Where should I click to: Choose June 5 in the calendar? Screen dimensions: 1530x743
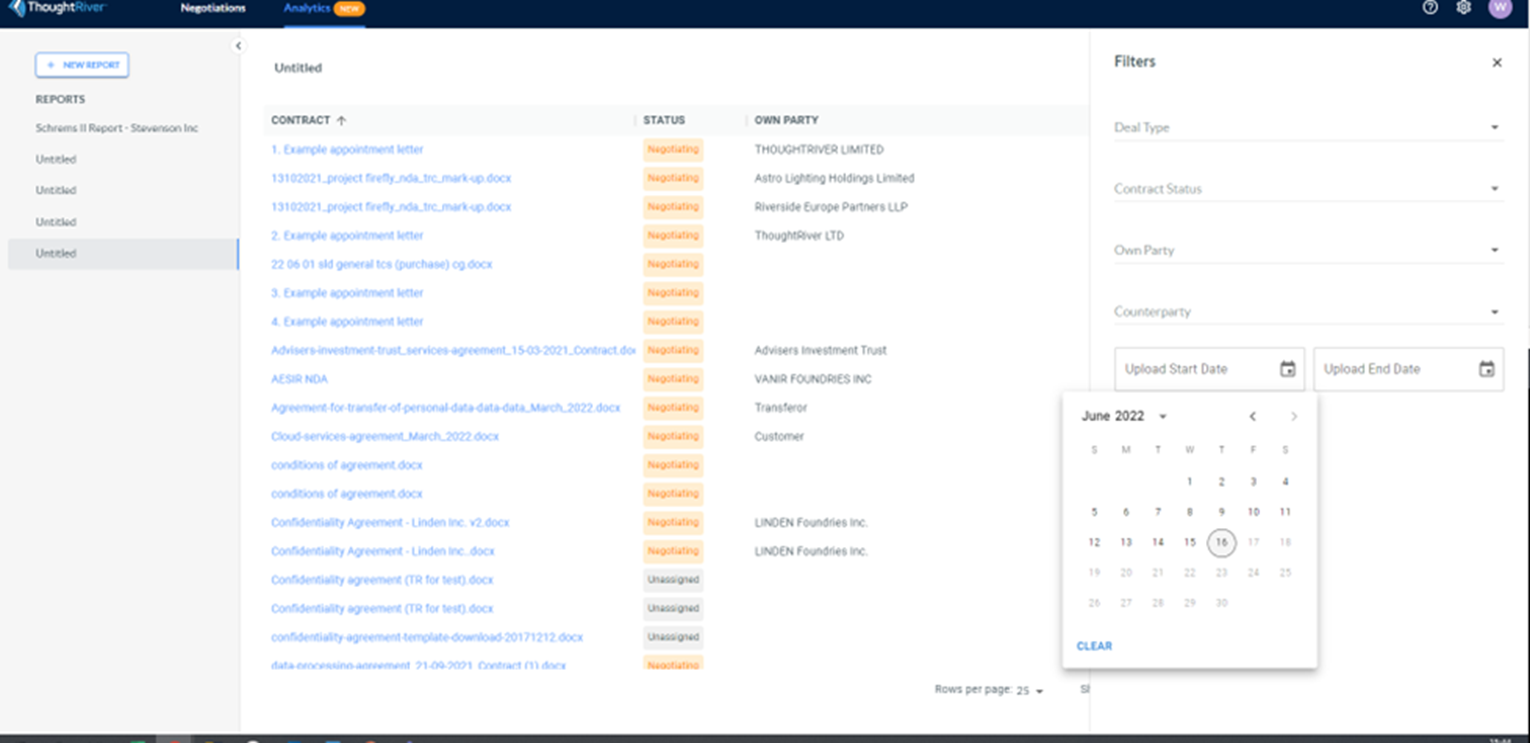[x=1094, y=512]
